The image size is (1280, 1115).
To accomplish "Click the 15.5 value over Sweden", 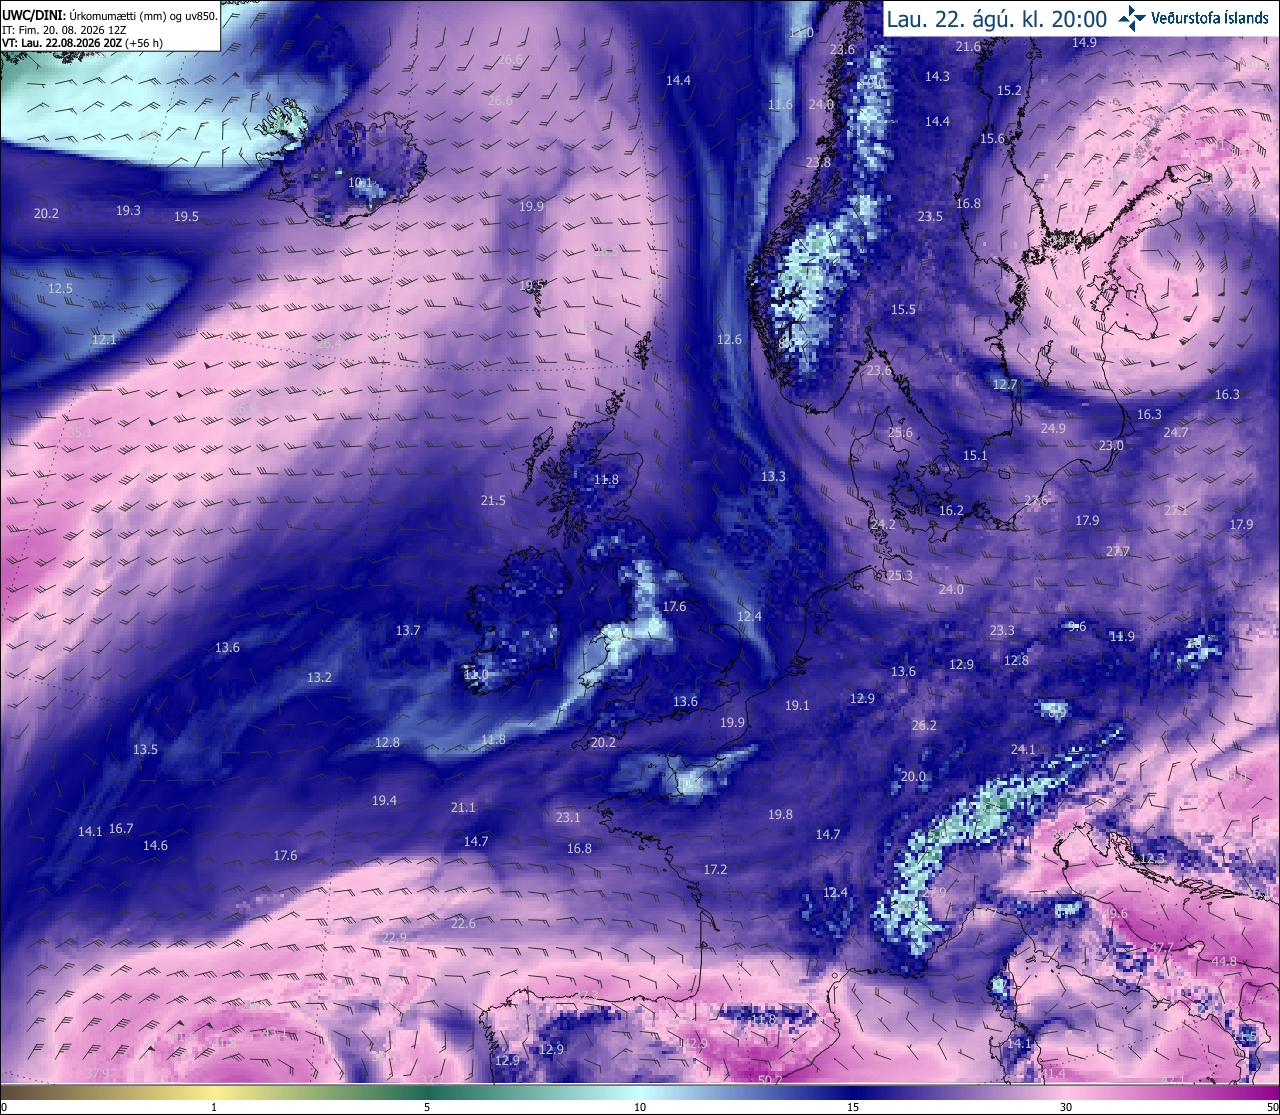I will pos(903,309).
